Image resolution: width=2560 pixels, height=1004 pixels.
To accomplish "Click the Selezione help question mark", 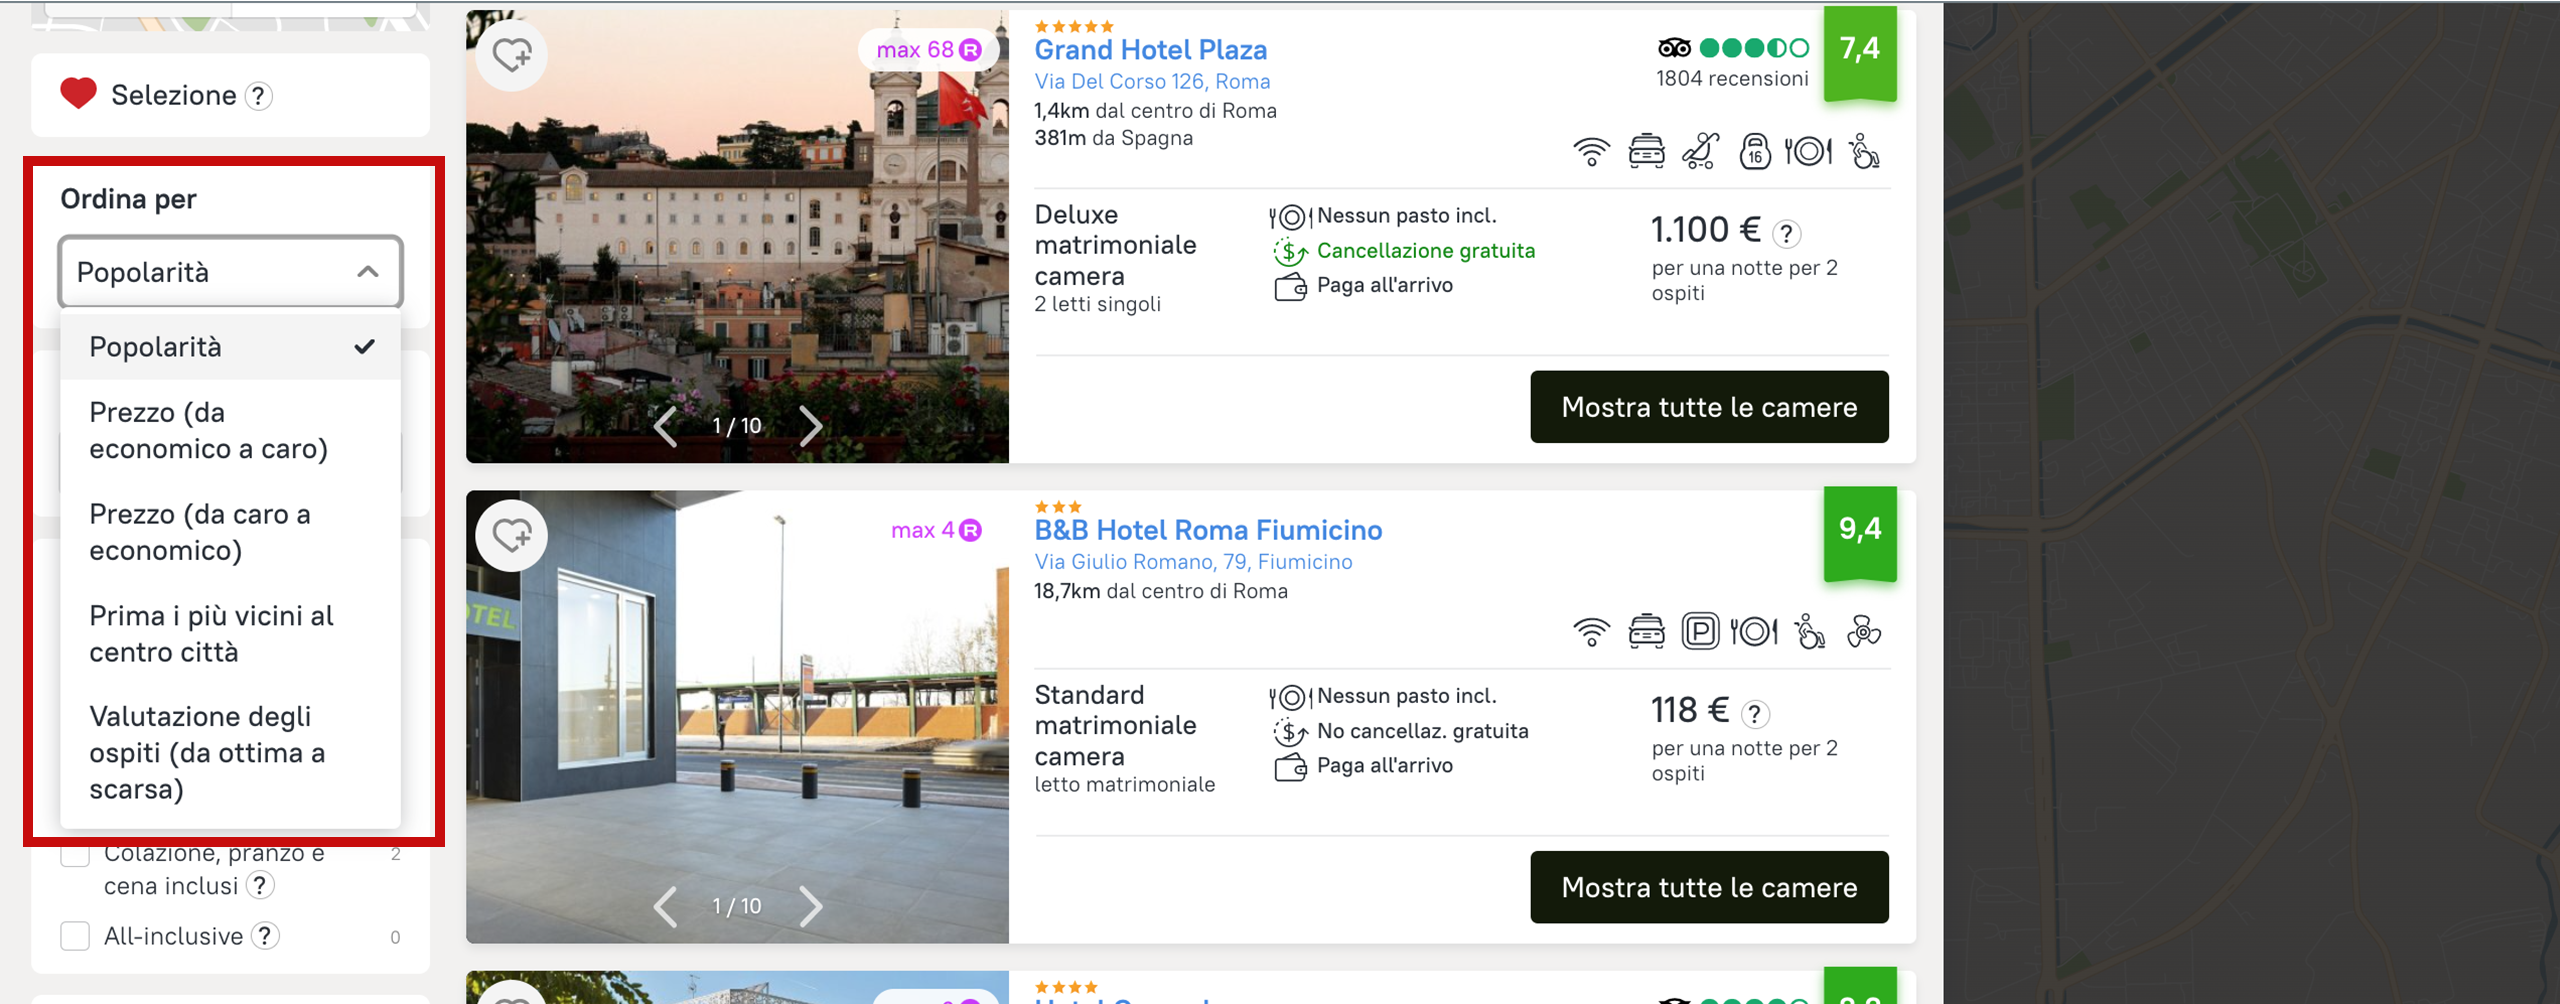I will pos(259,96).
